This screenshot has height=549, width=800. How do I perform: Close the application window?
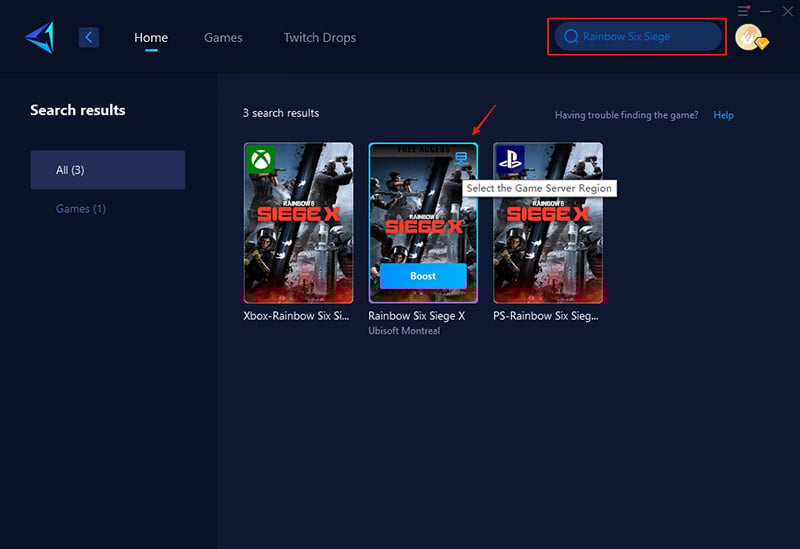tap(788, 11)
